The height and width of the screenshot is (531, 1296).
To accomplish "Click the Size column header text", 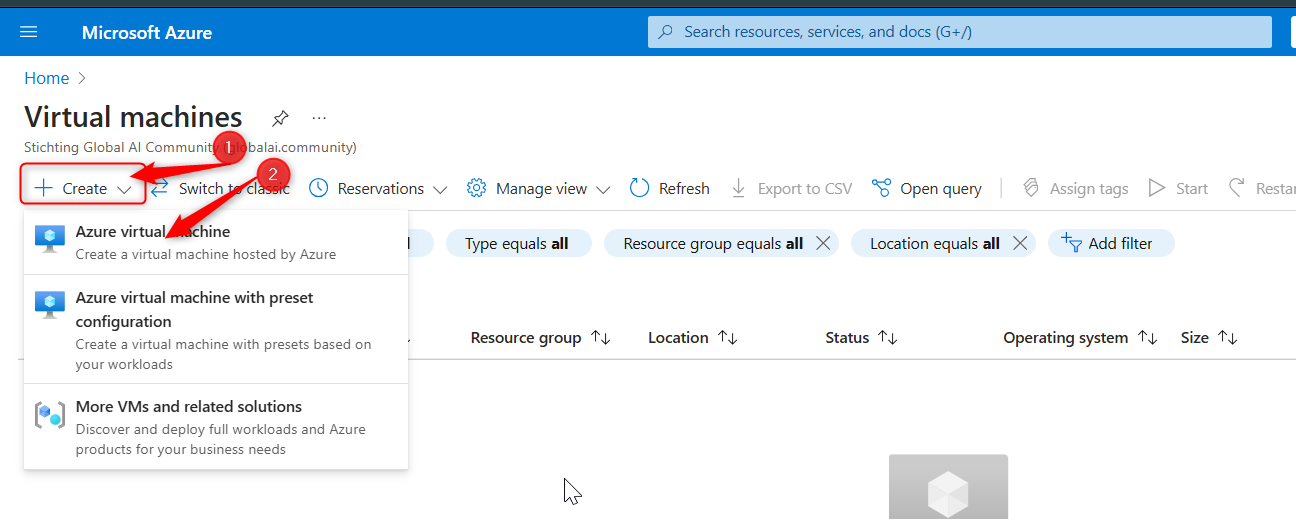I will point(1195,338).
